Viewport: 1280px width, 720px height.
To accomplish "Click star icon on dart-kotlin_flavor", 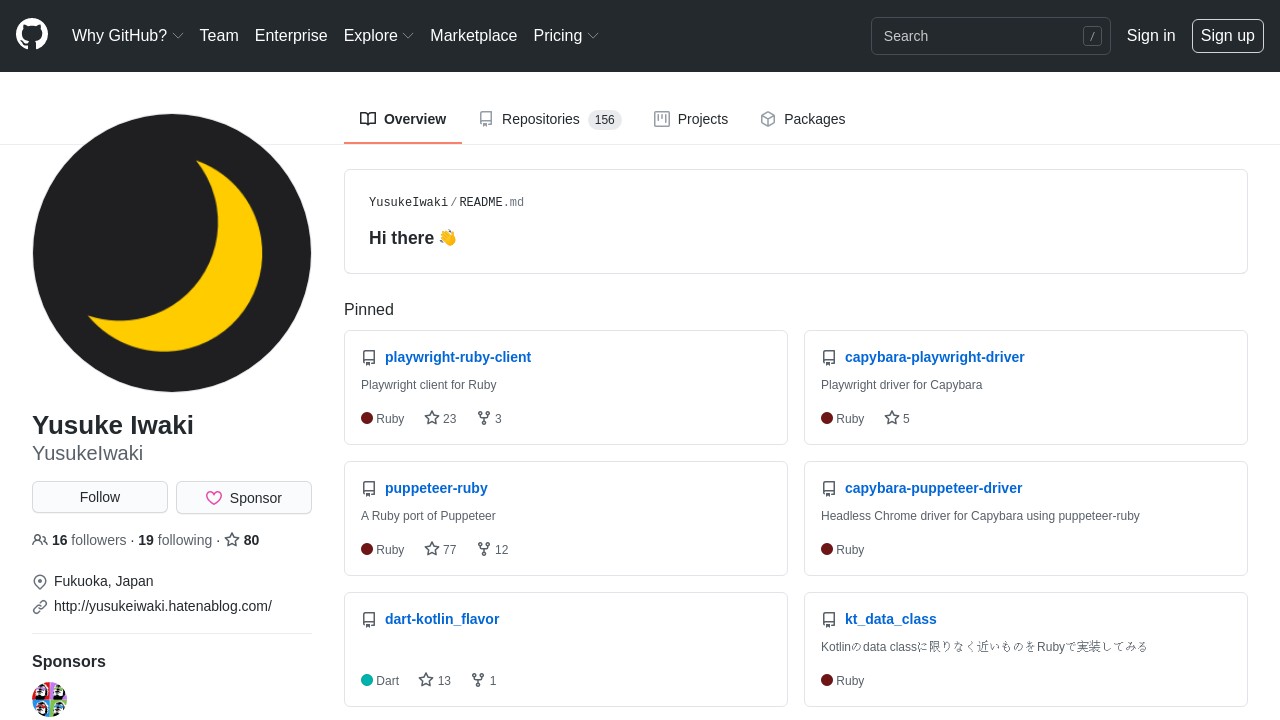I will tap(426, 680).
